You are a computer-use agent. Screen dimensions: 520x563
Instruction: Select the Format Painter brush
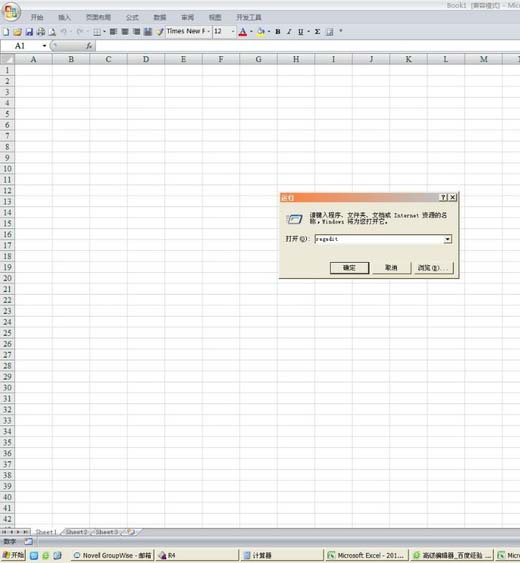[159, 32]
